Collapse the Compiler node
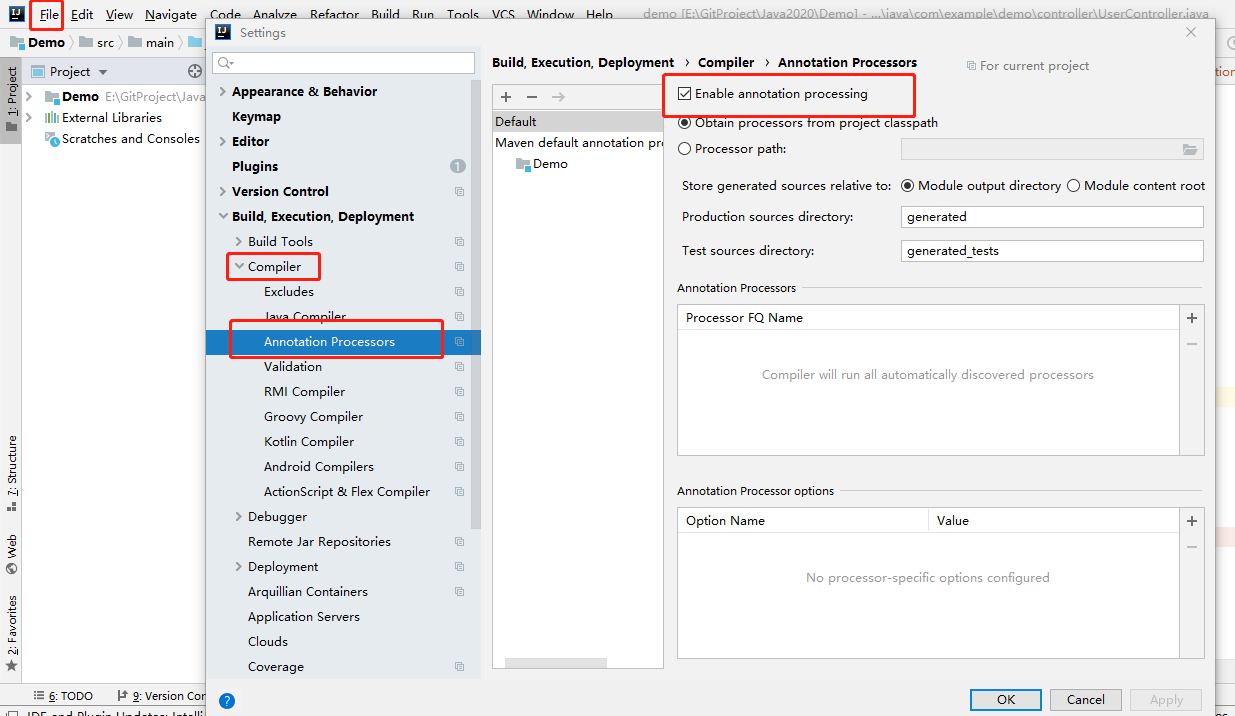Image resolution: width=1235 pixels, height=716 pixels. click(238, 267)
